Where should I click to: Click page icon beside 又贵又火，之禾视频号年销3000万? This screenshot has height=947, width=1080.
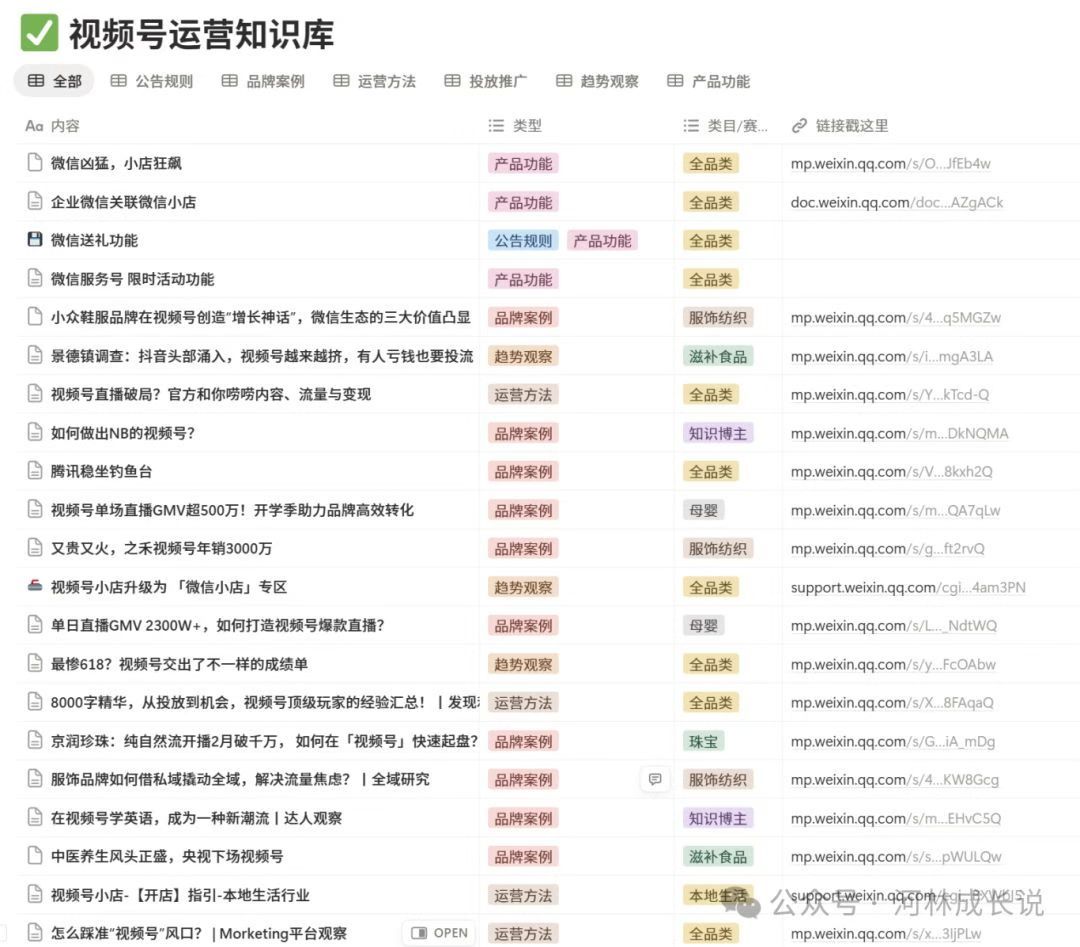[x=34, y=548]
